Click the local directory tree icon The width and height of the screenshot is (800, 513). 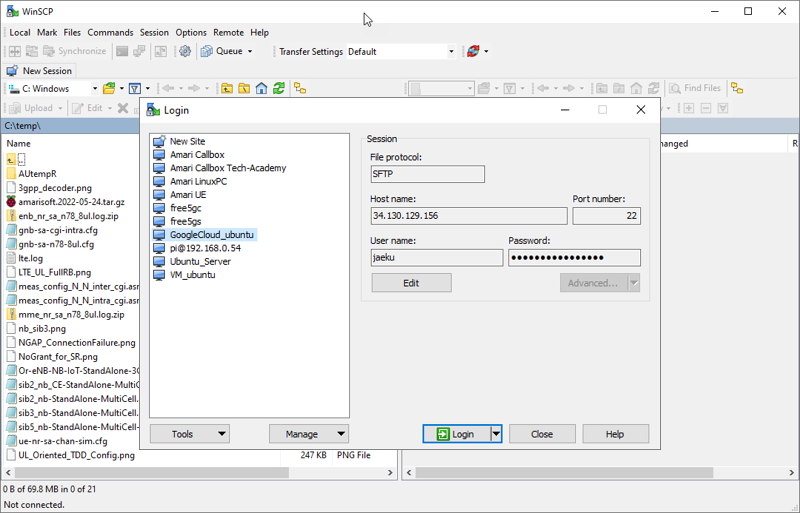pyautogui.click(x=300, y=88)
